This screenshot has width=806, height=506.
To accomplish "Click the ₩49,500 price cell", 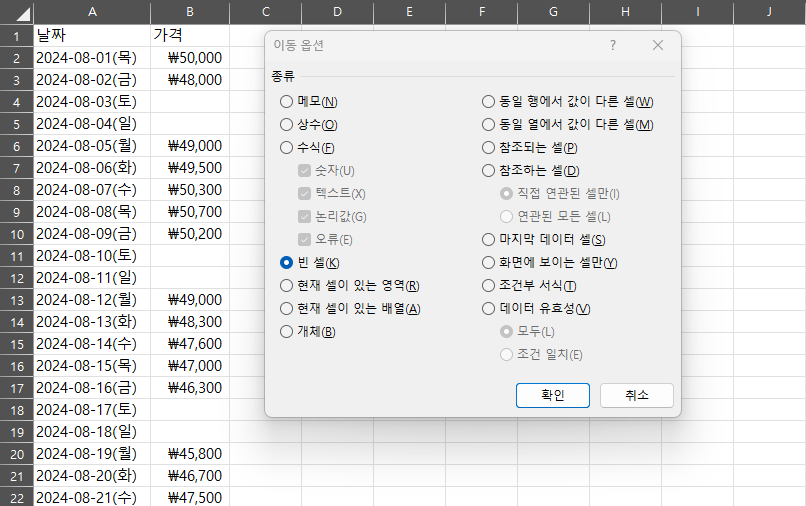I will [x=190, y=168].
